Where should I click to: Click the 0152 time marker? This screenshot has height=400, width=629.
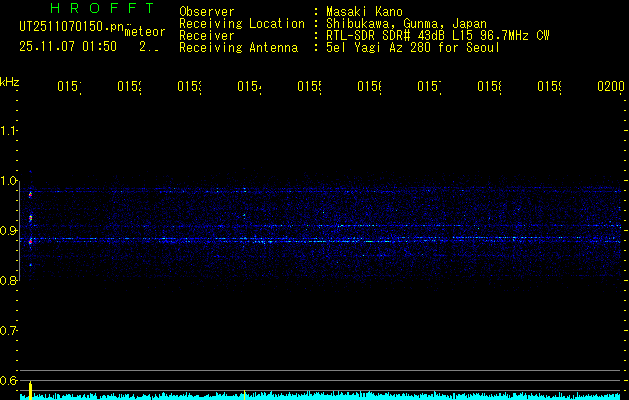click(130, 86)
